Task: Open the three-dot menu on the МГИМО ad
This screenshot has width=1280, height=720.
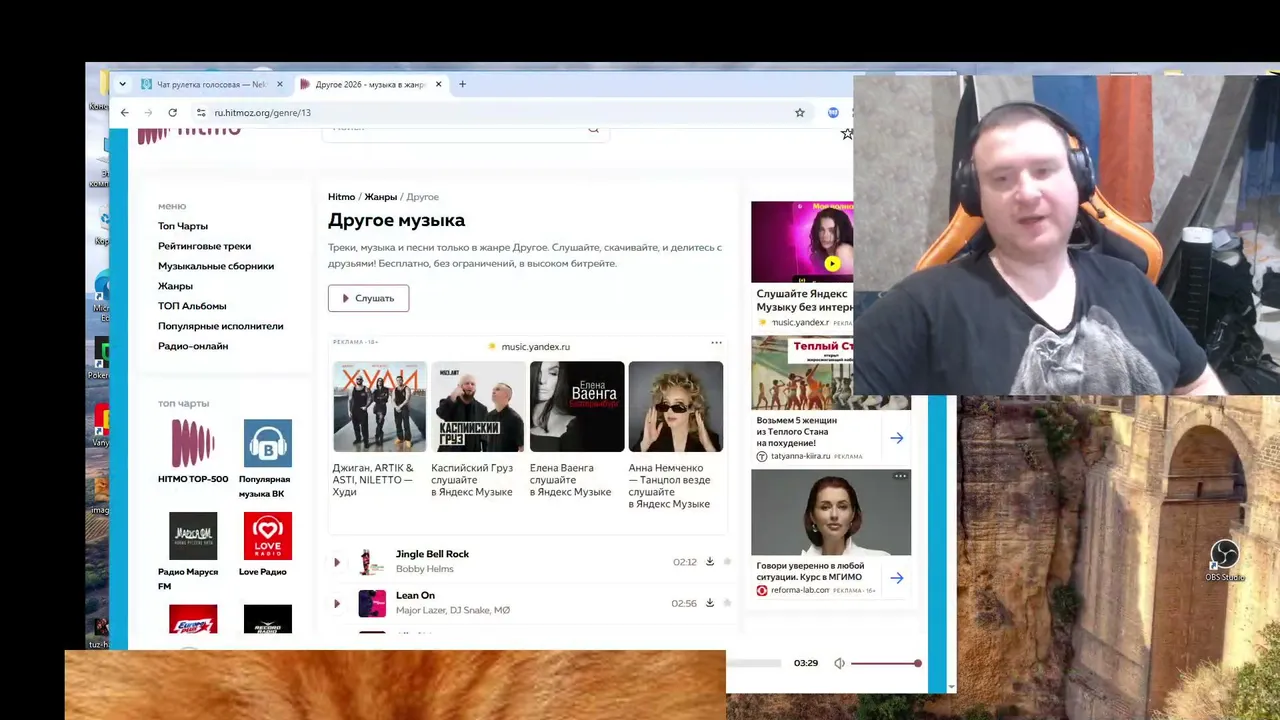Action: (900, 476)
